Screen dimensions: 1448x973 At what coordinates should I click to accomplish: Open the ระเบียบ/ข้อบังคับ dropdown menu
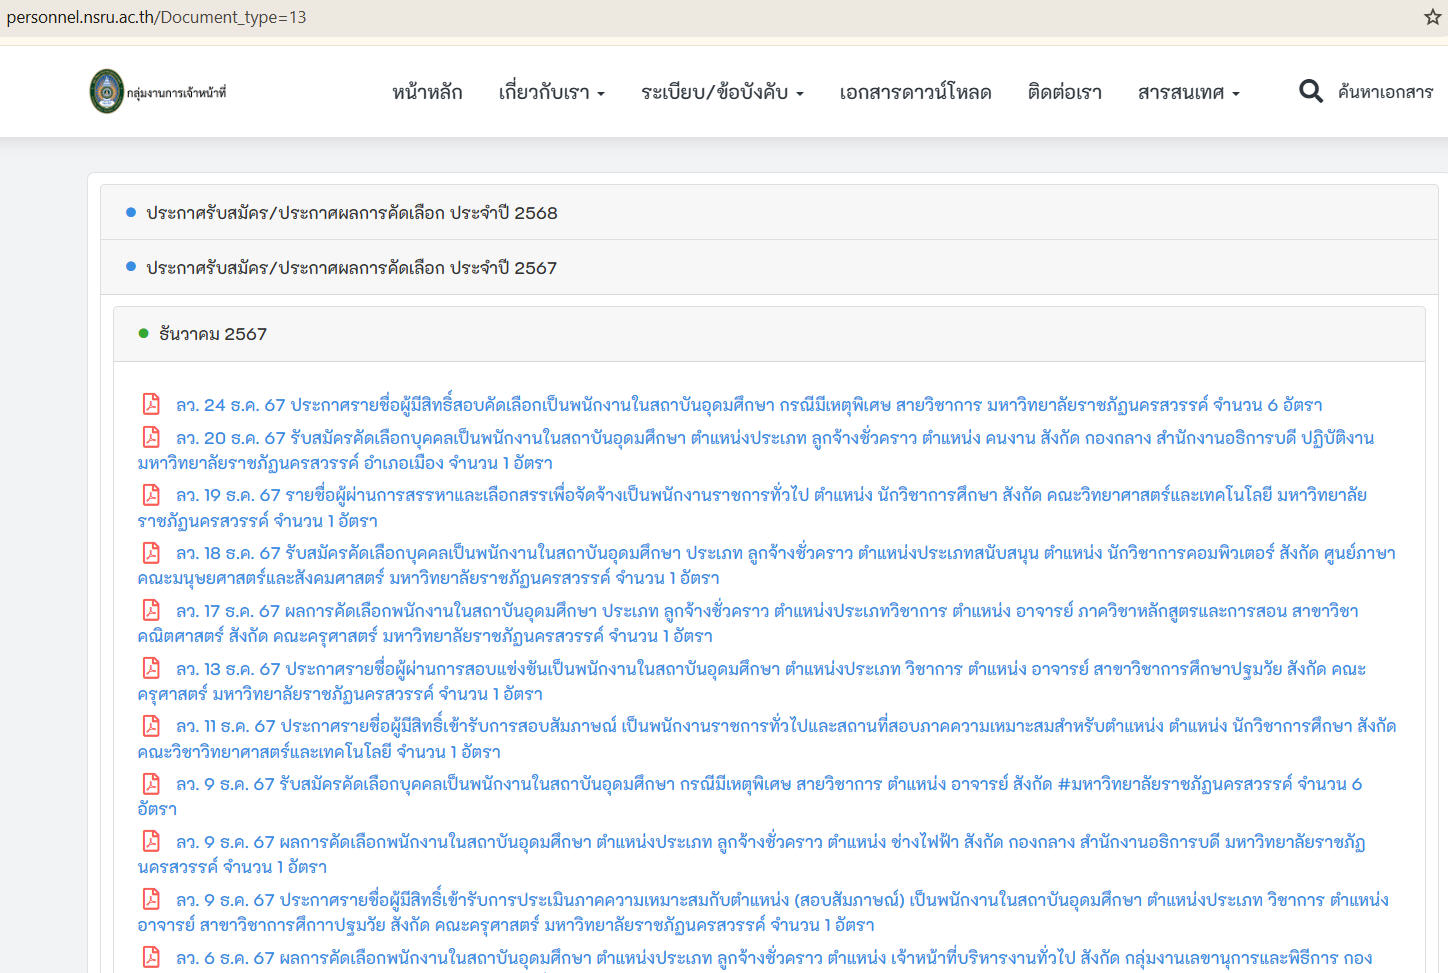(722, 92)
